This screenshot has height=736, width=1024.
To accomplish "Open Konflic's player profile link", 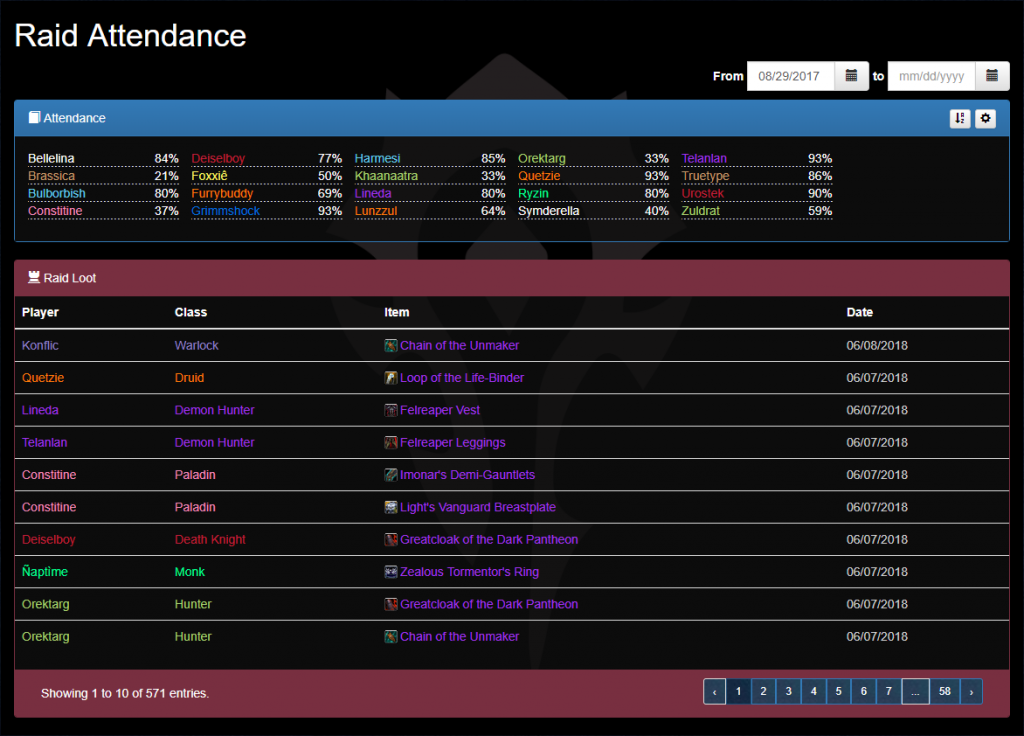I will (39, 345).
